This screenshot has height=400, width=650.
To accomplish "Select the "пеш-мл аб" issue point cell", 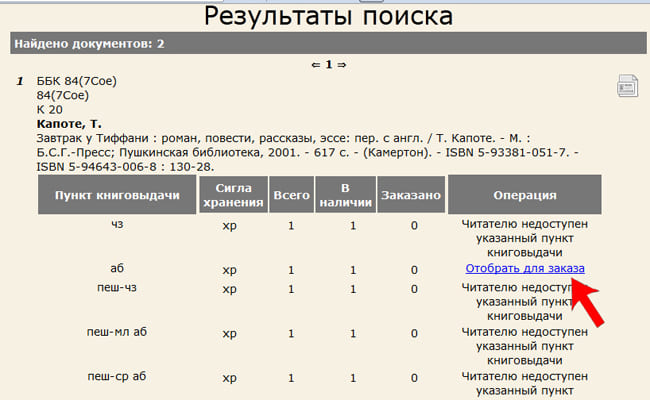I will point(117,332).
